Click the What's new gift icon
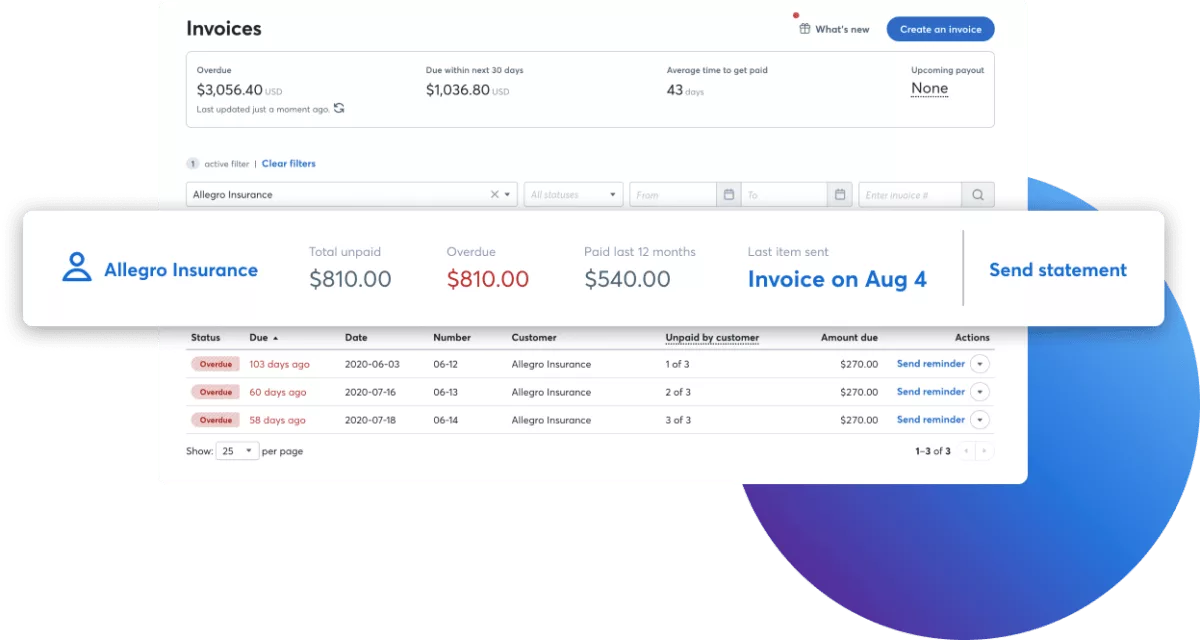This screenshot has width=1200, height=640. (x=804, y=29)
